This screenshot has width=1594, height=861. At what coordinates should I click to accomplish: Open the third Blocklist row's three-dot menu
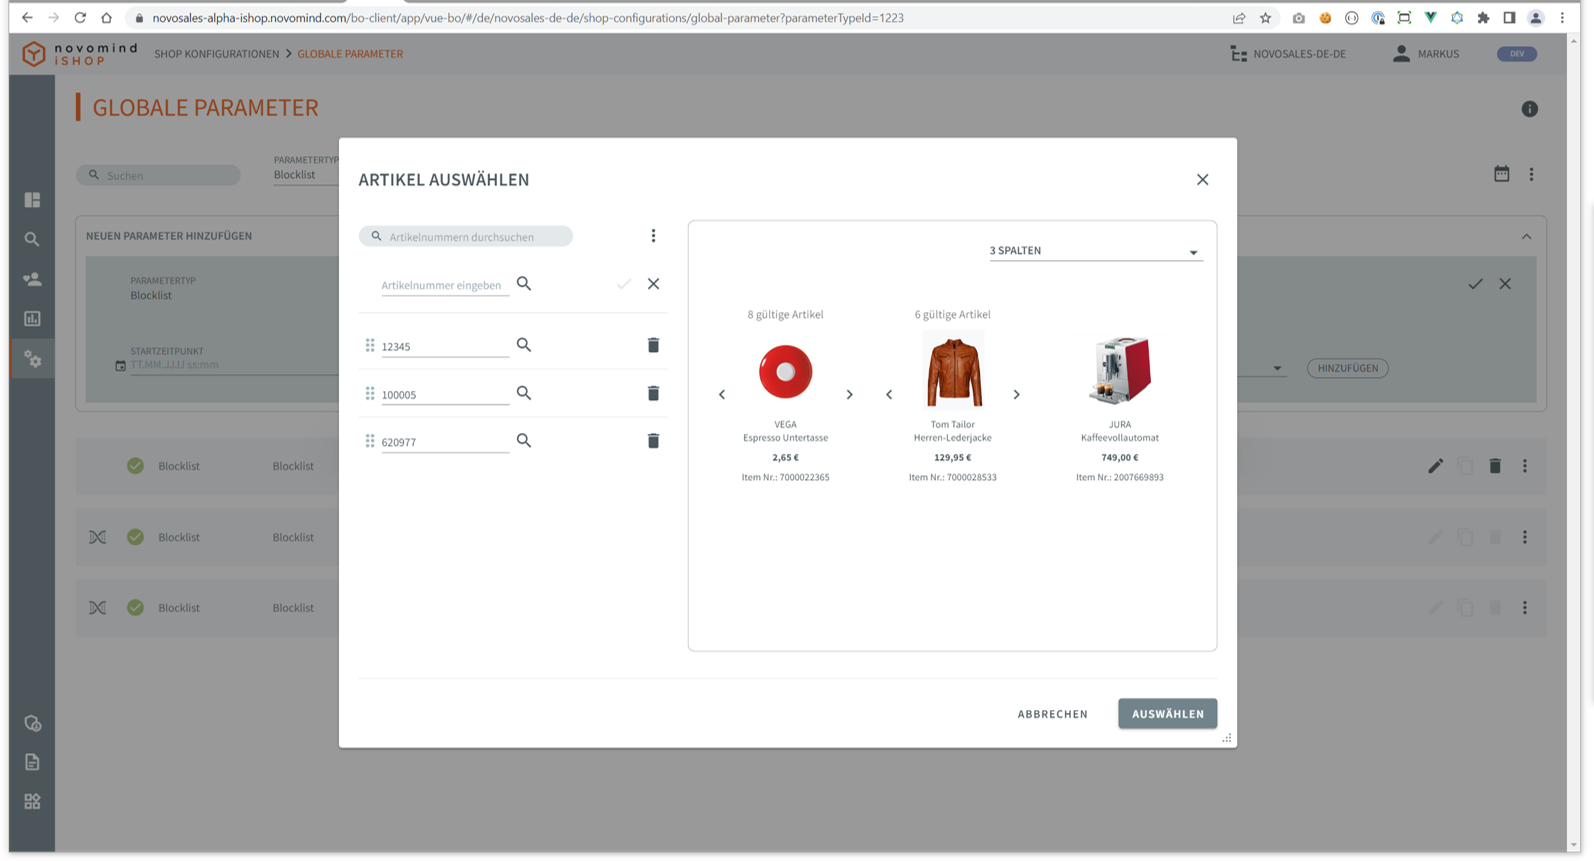(1525, 607)
